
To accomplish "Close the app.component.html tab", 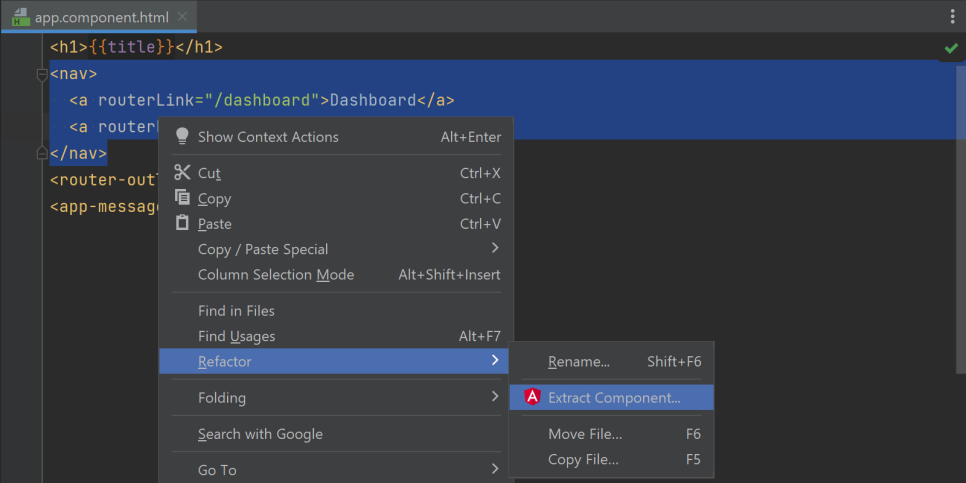I will point(182,18).
